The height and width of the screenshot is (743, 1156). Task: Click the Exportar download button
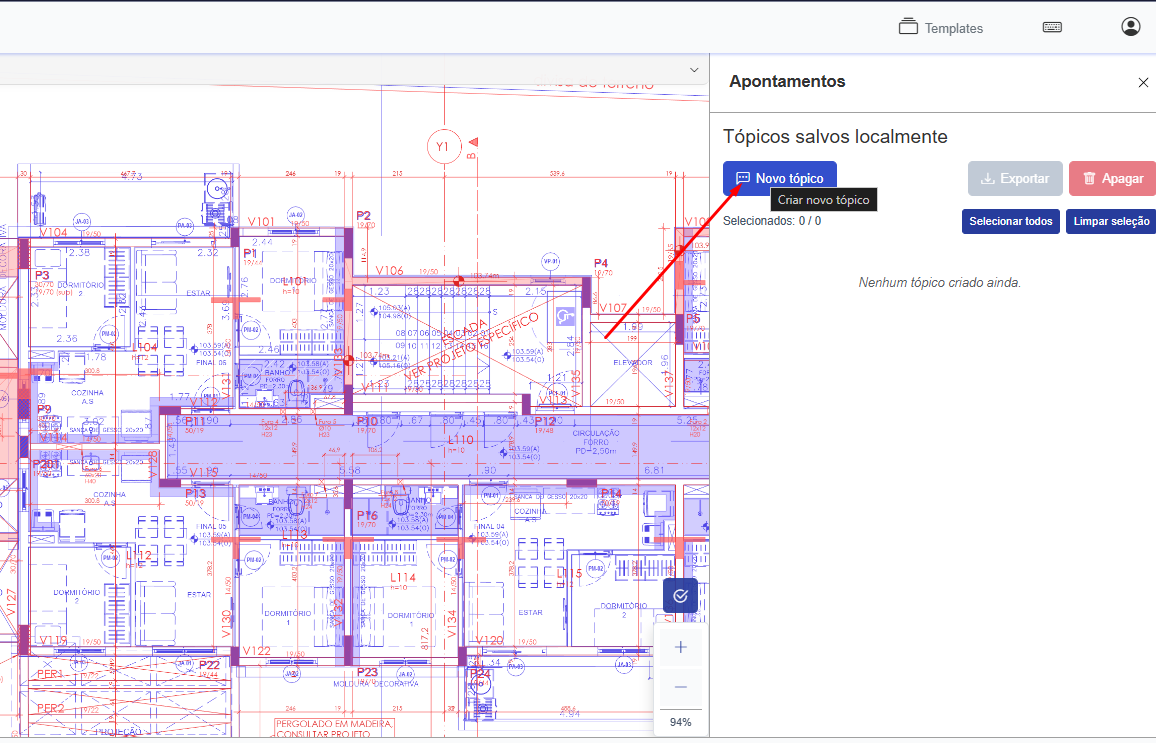click(x=1014, y=178)
